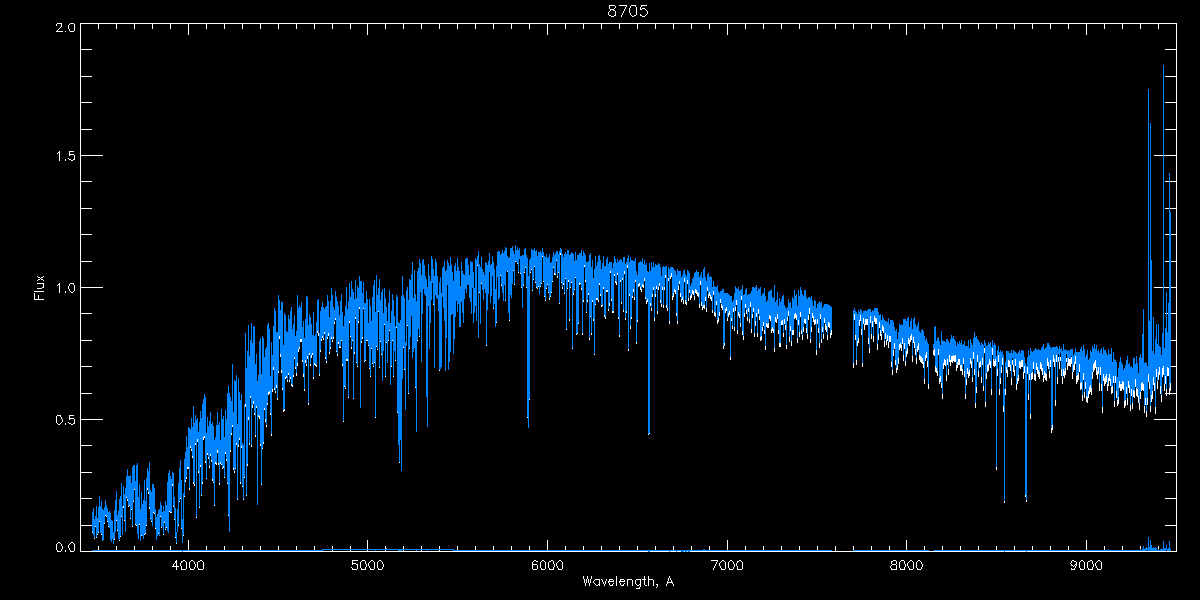Click the absorption dip near 5180 Å
Viewport: 1200px width, 600px height.
[x=400, y=445]
